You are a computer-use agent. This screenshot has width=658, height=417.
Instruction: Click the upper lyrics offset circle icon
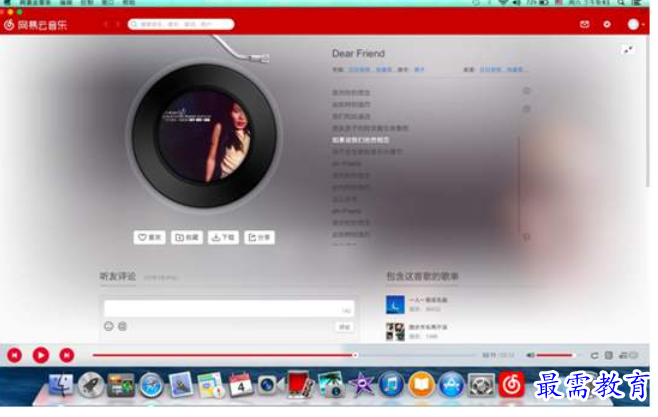click(x=527, y=91)
